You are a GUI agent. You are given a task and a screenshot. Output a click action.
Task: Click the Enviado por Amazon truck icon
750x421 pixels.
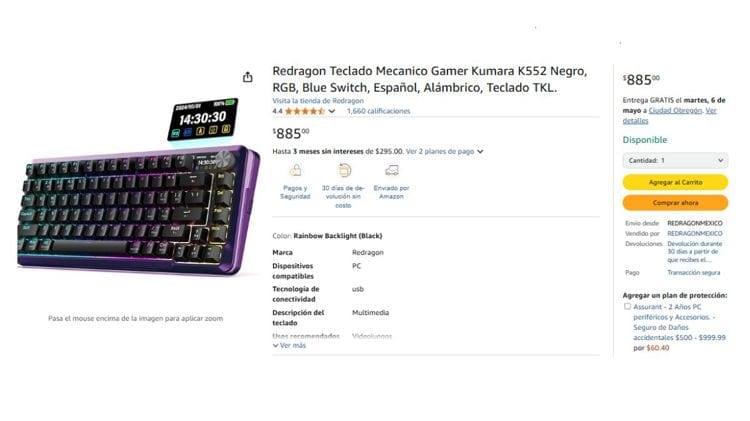392,170
